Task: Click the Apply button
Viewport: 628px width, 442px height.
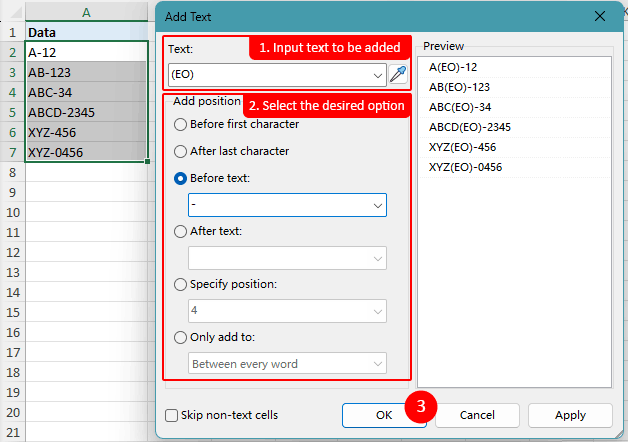Action: pyautogui.click(x=570, y=415)
